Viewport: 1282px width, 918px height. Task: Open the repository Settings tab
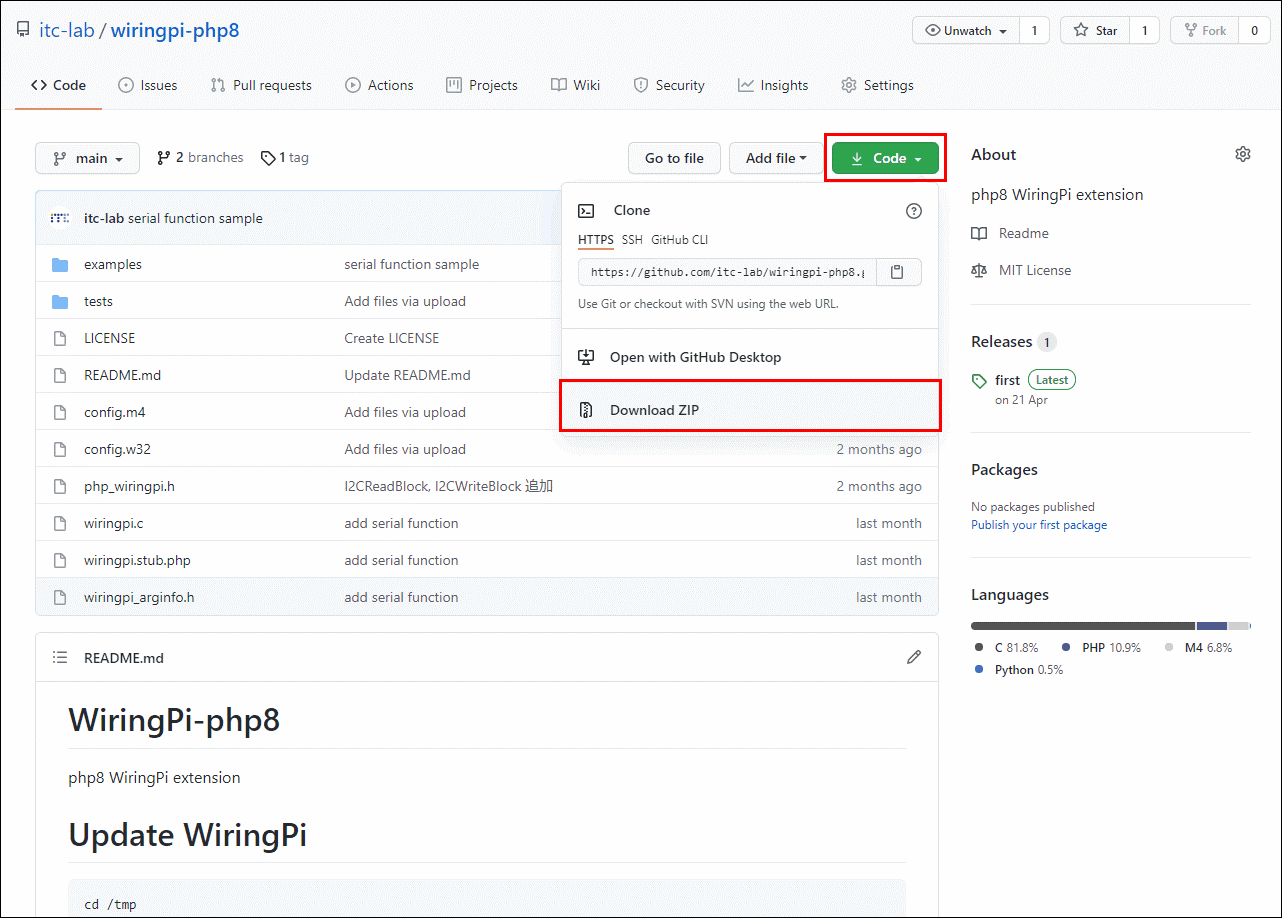coord(877,86)
